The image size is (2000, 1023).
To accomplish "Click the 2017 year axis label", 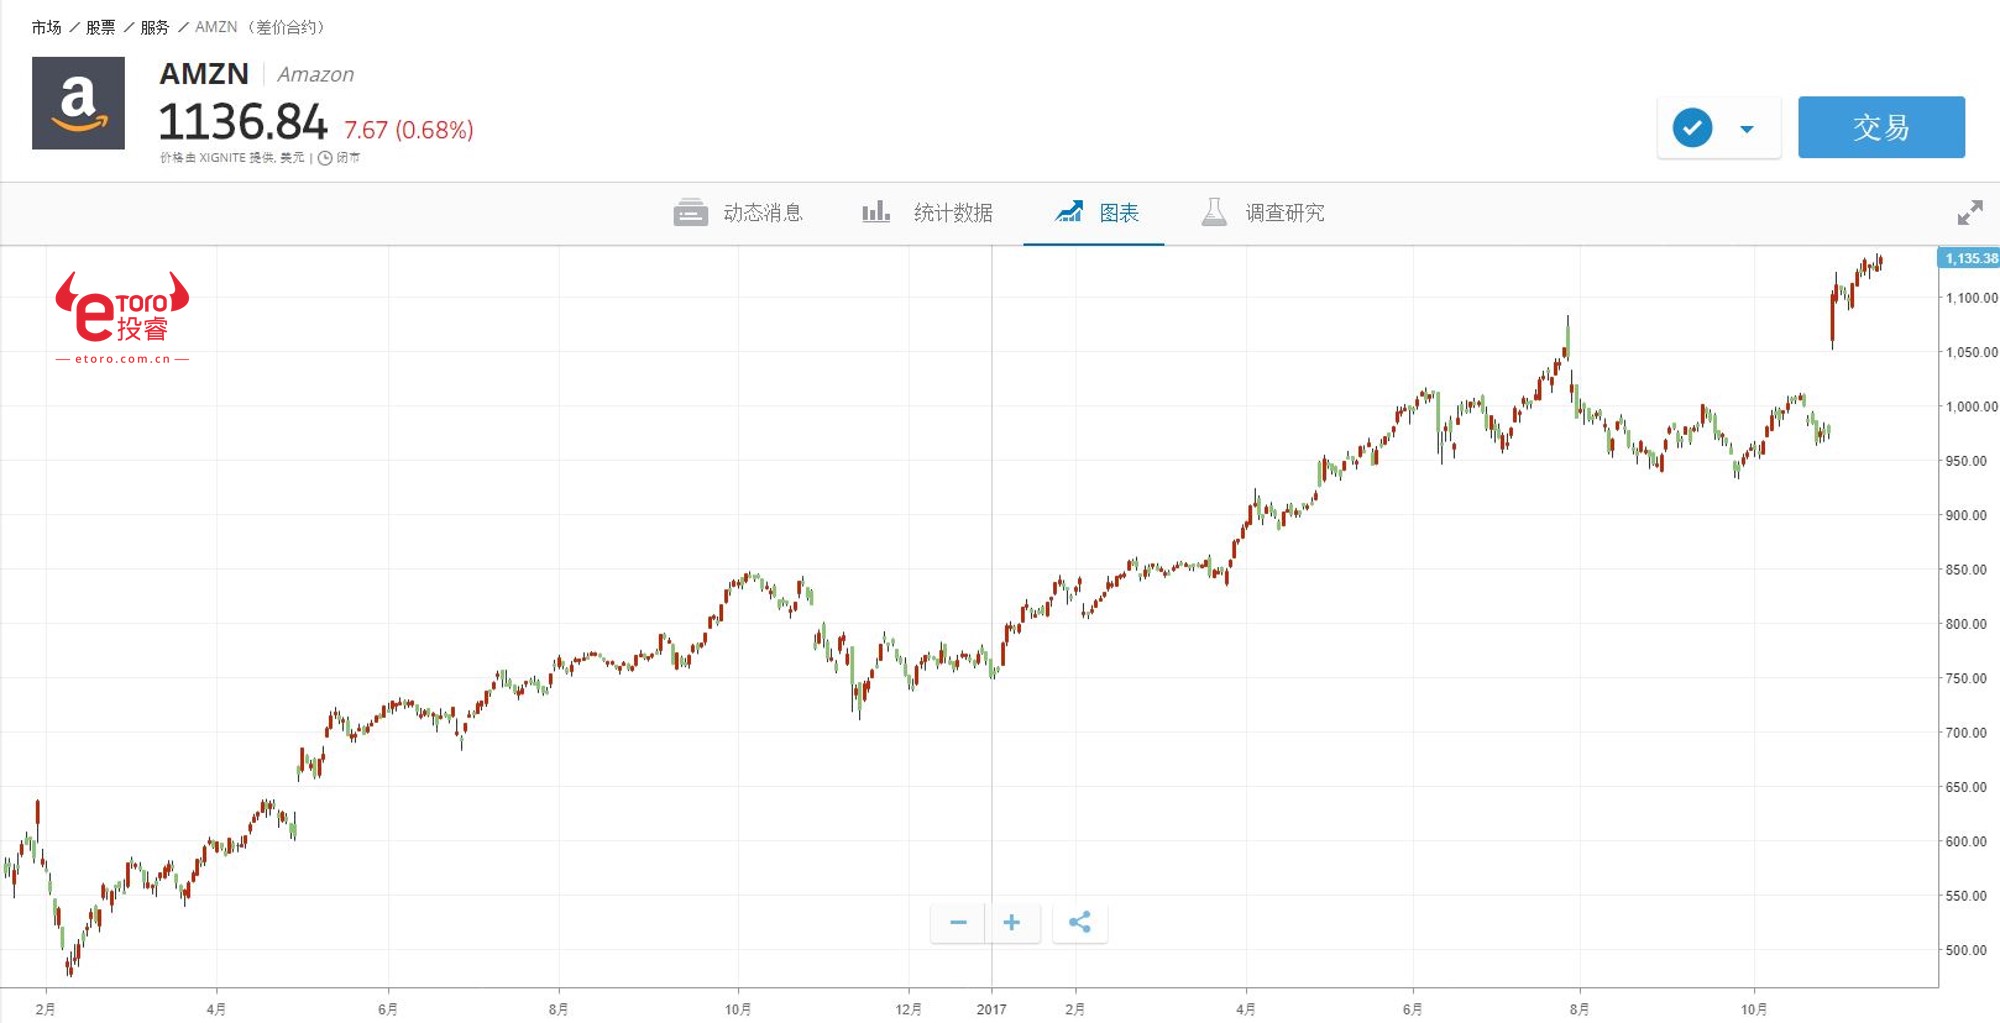I will [991, 1009].
